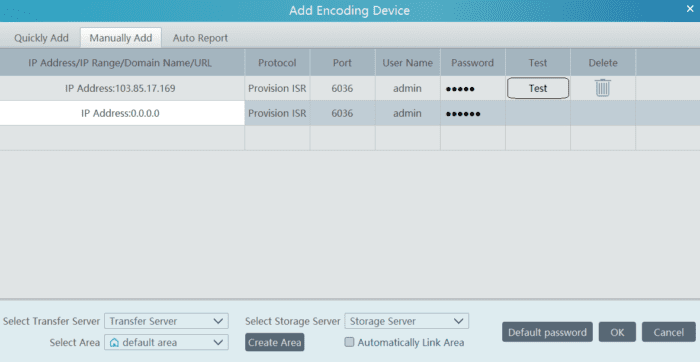Select Provision ISR protocol in first row

tap(277, 88)
